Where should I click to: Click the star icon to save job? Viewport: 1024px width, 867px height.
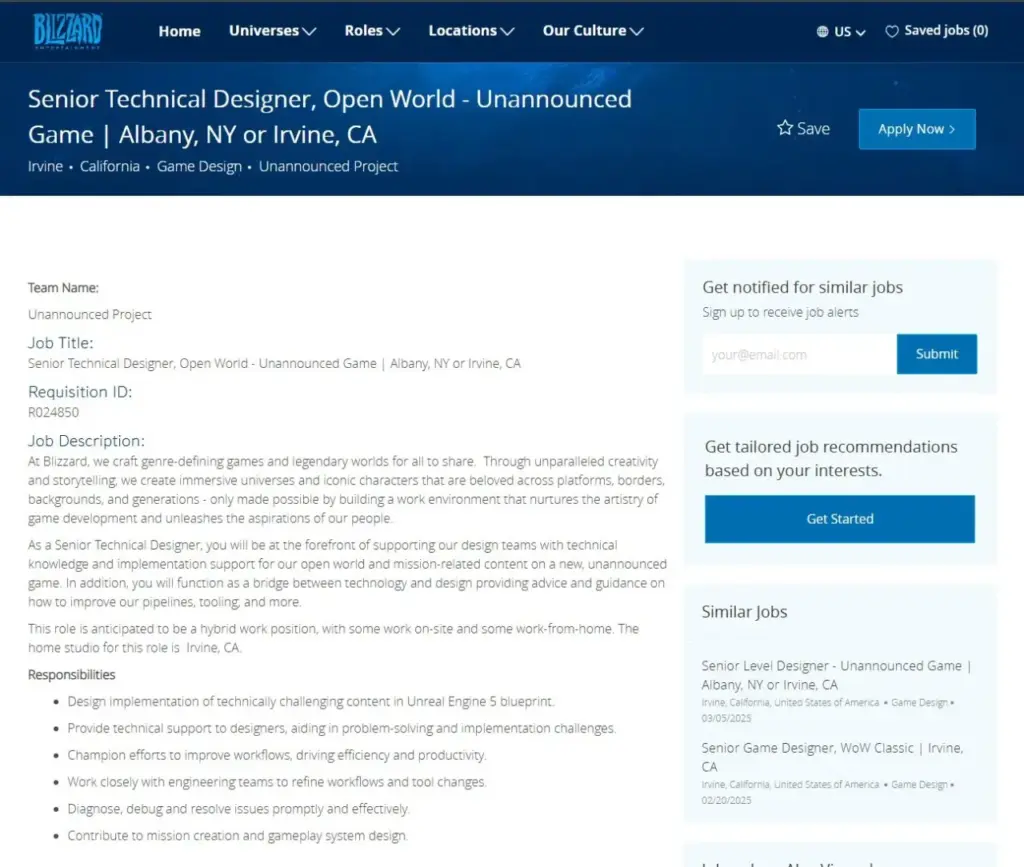[x=785, y=128]
